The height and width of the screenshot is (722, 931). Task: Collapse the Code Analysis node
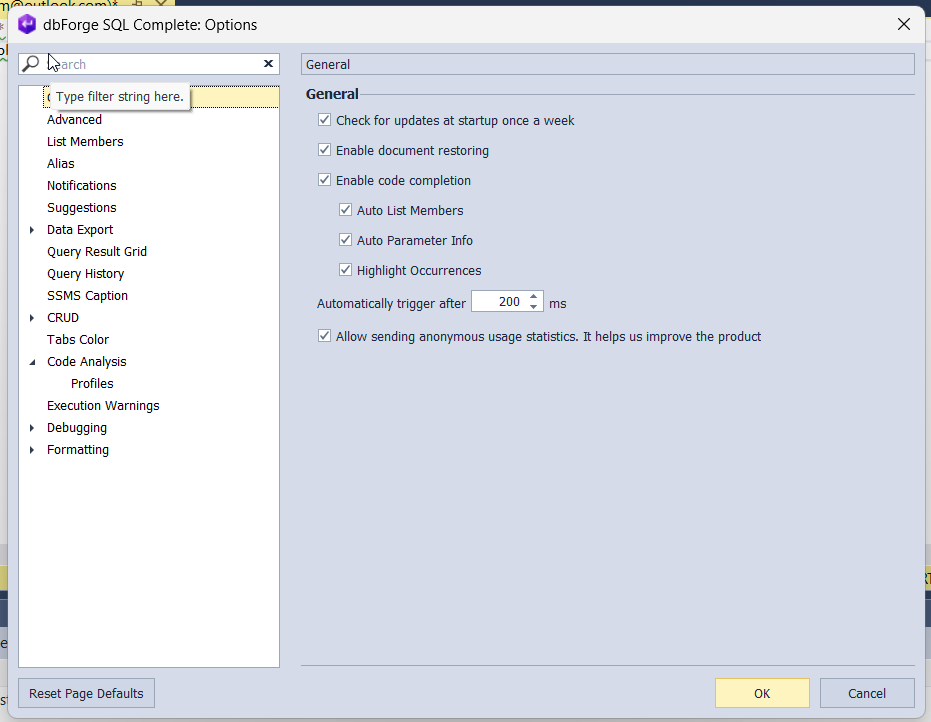coord(32,362)
